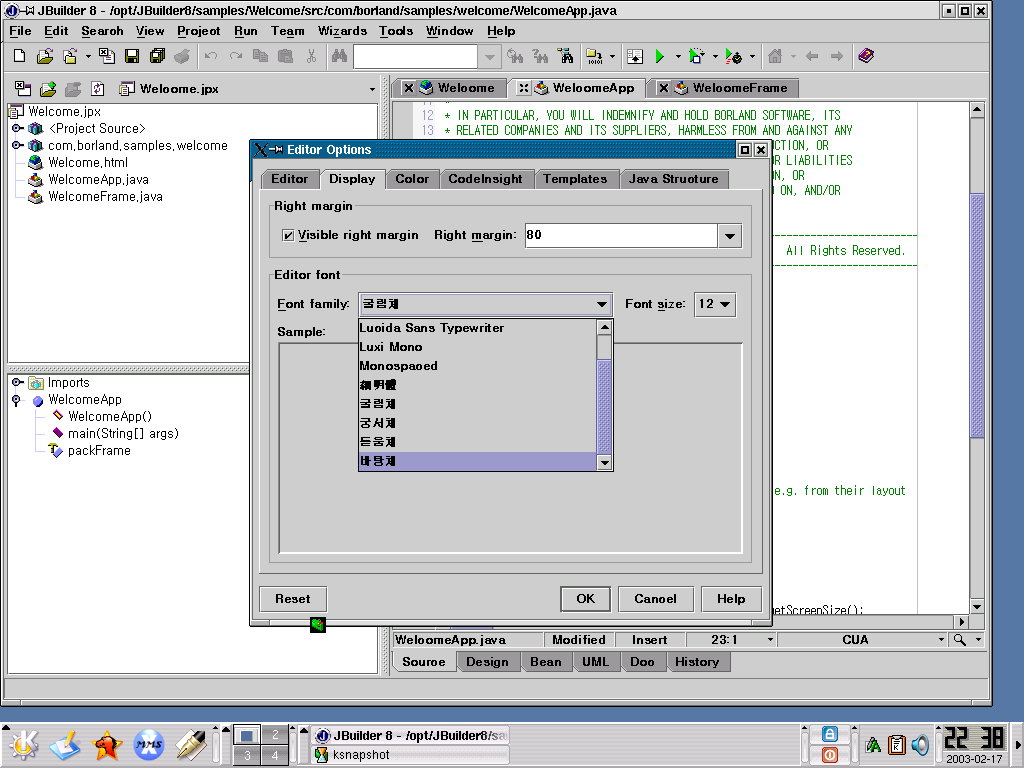Toggle the Visible right margin checkbox
Viewport: 1024px width, 768px height.
coord(288,235)
